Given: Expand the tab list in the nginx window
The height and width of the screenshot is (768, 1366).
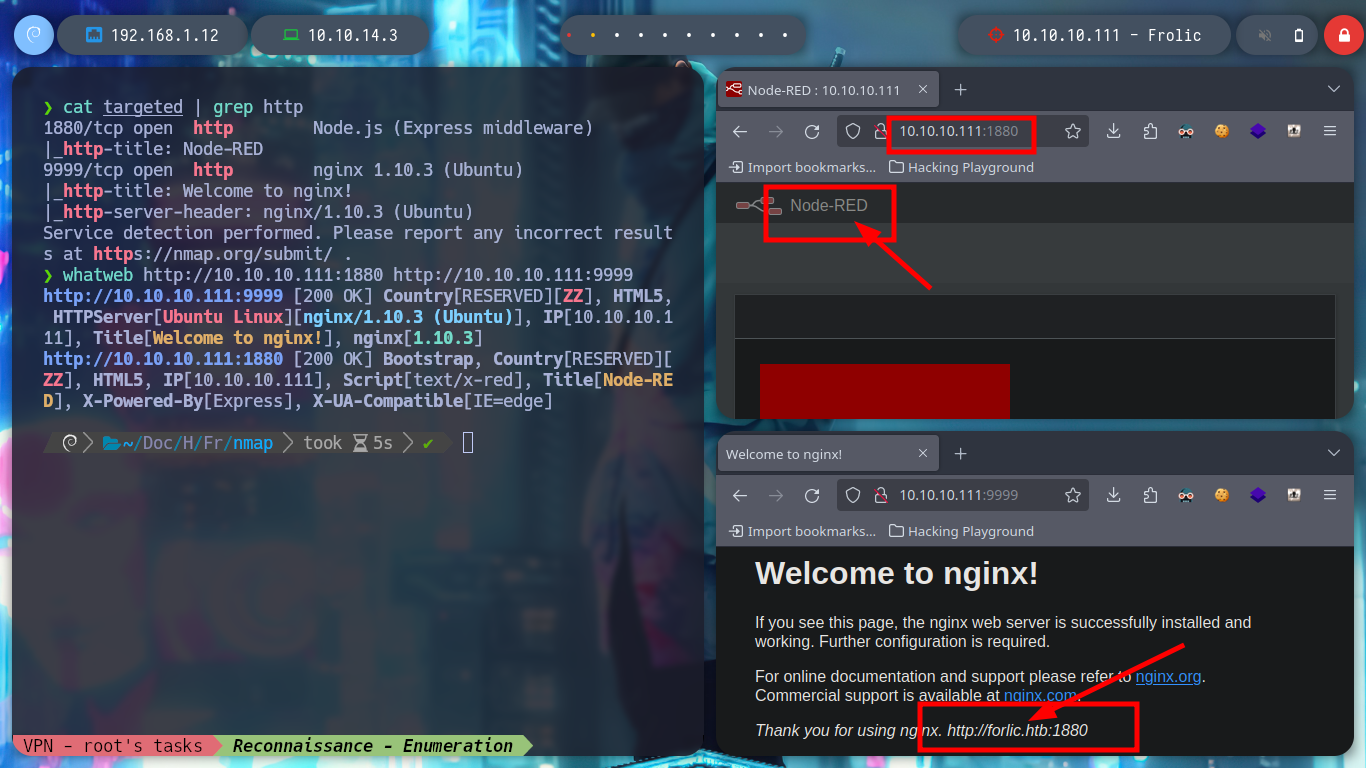Looking at the screenshot, I should 1333,454.
